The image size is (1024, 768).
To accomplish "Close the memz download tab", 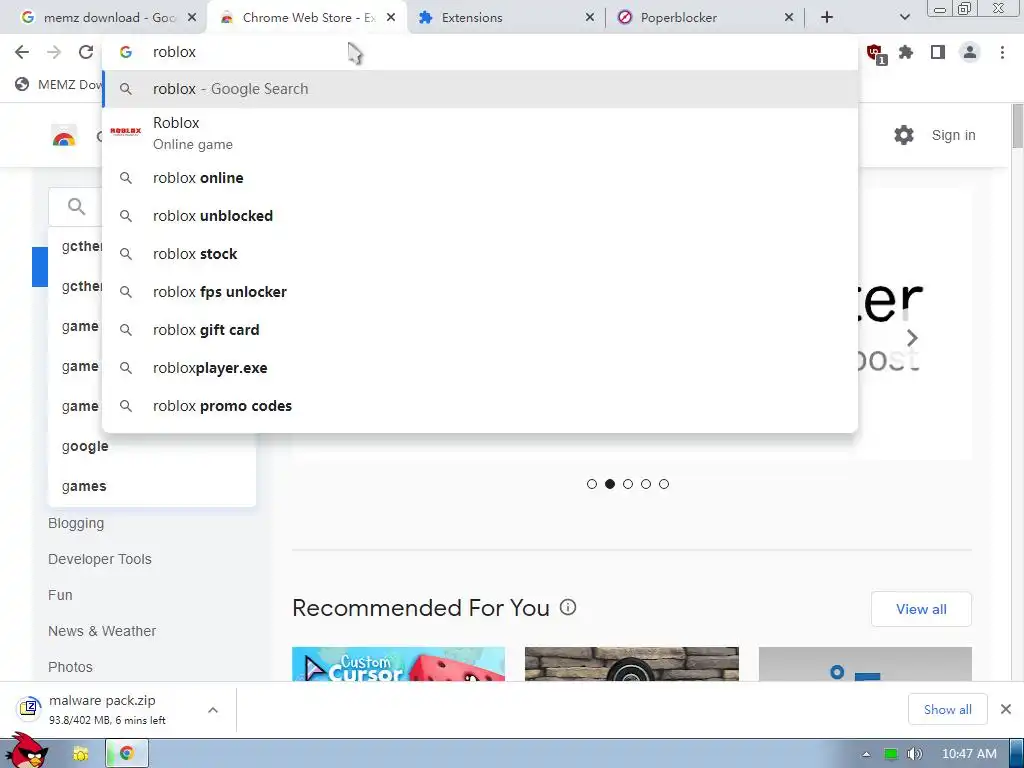I will 192,18.
